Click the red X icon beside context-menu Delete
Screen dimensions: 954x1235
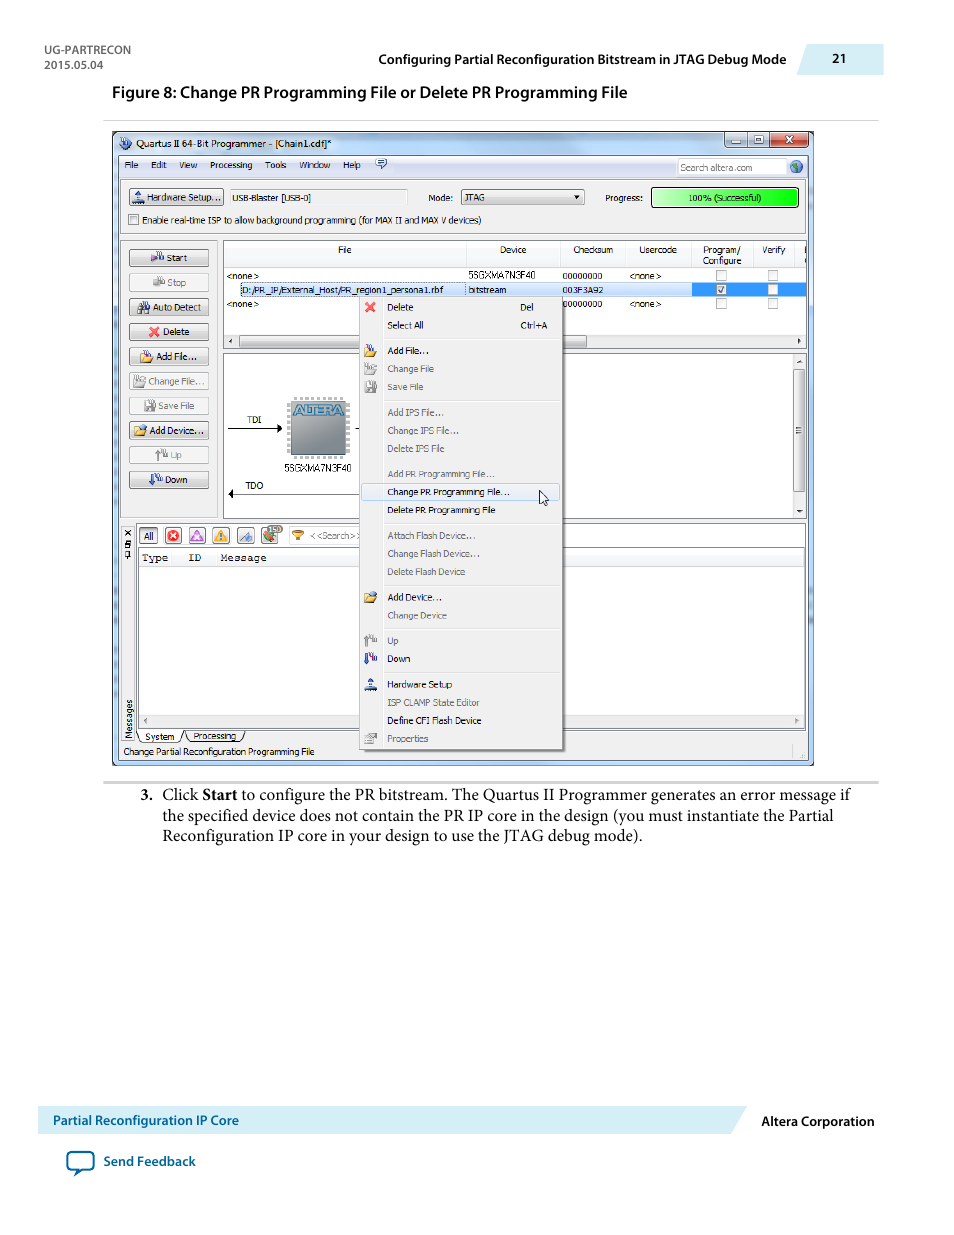point(370,307)
